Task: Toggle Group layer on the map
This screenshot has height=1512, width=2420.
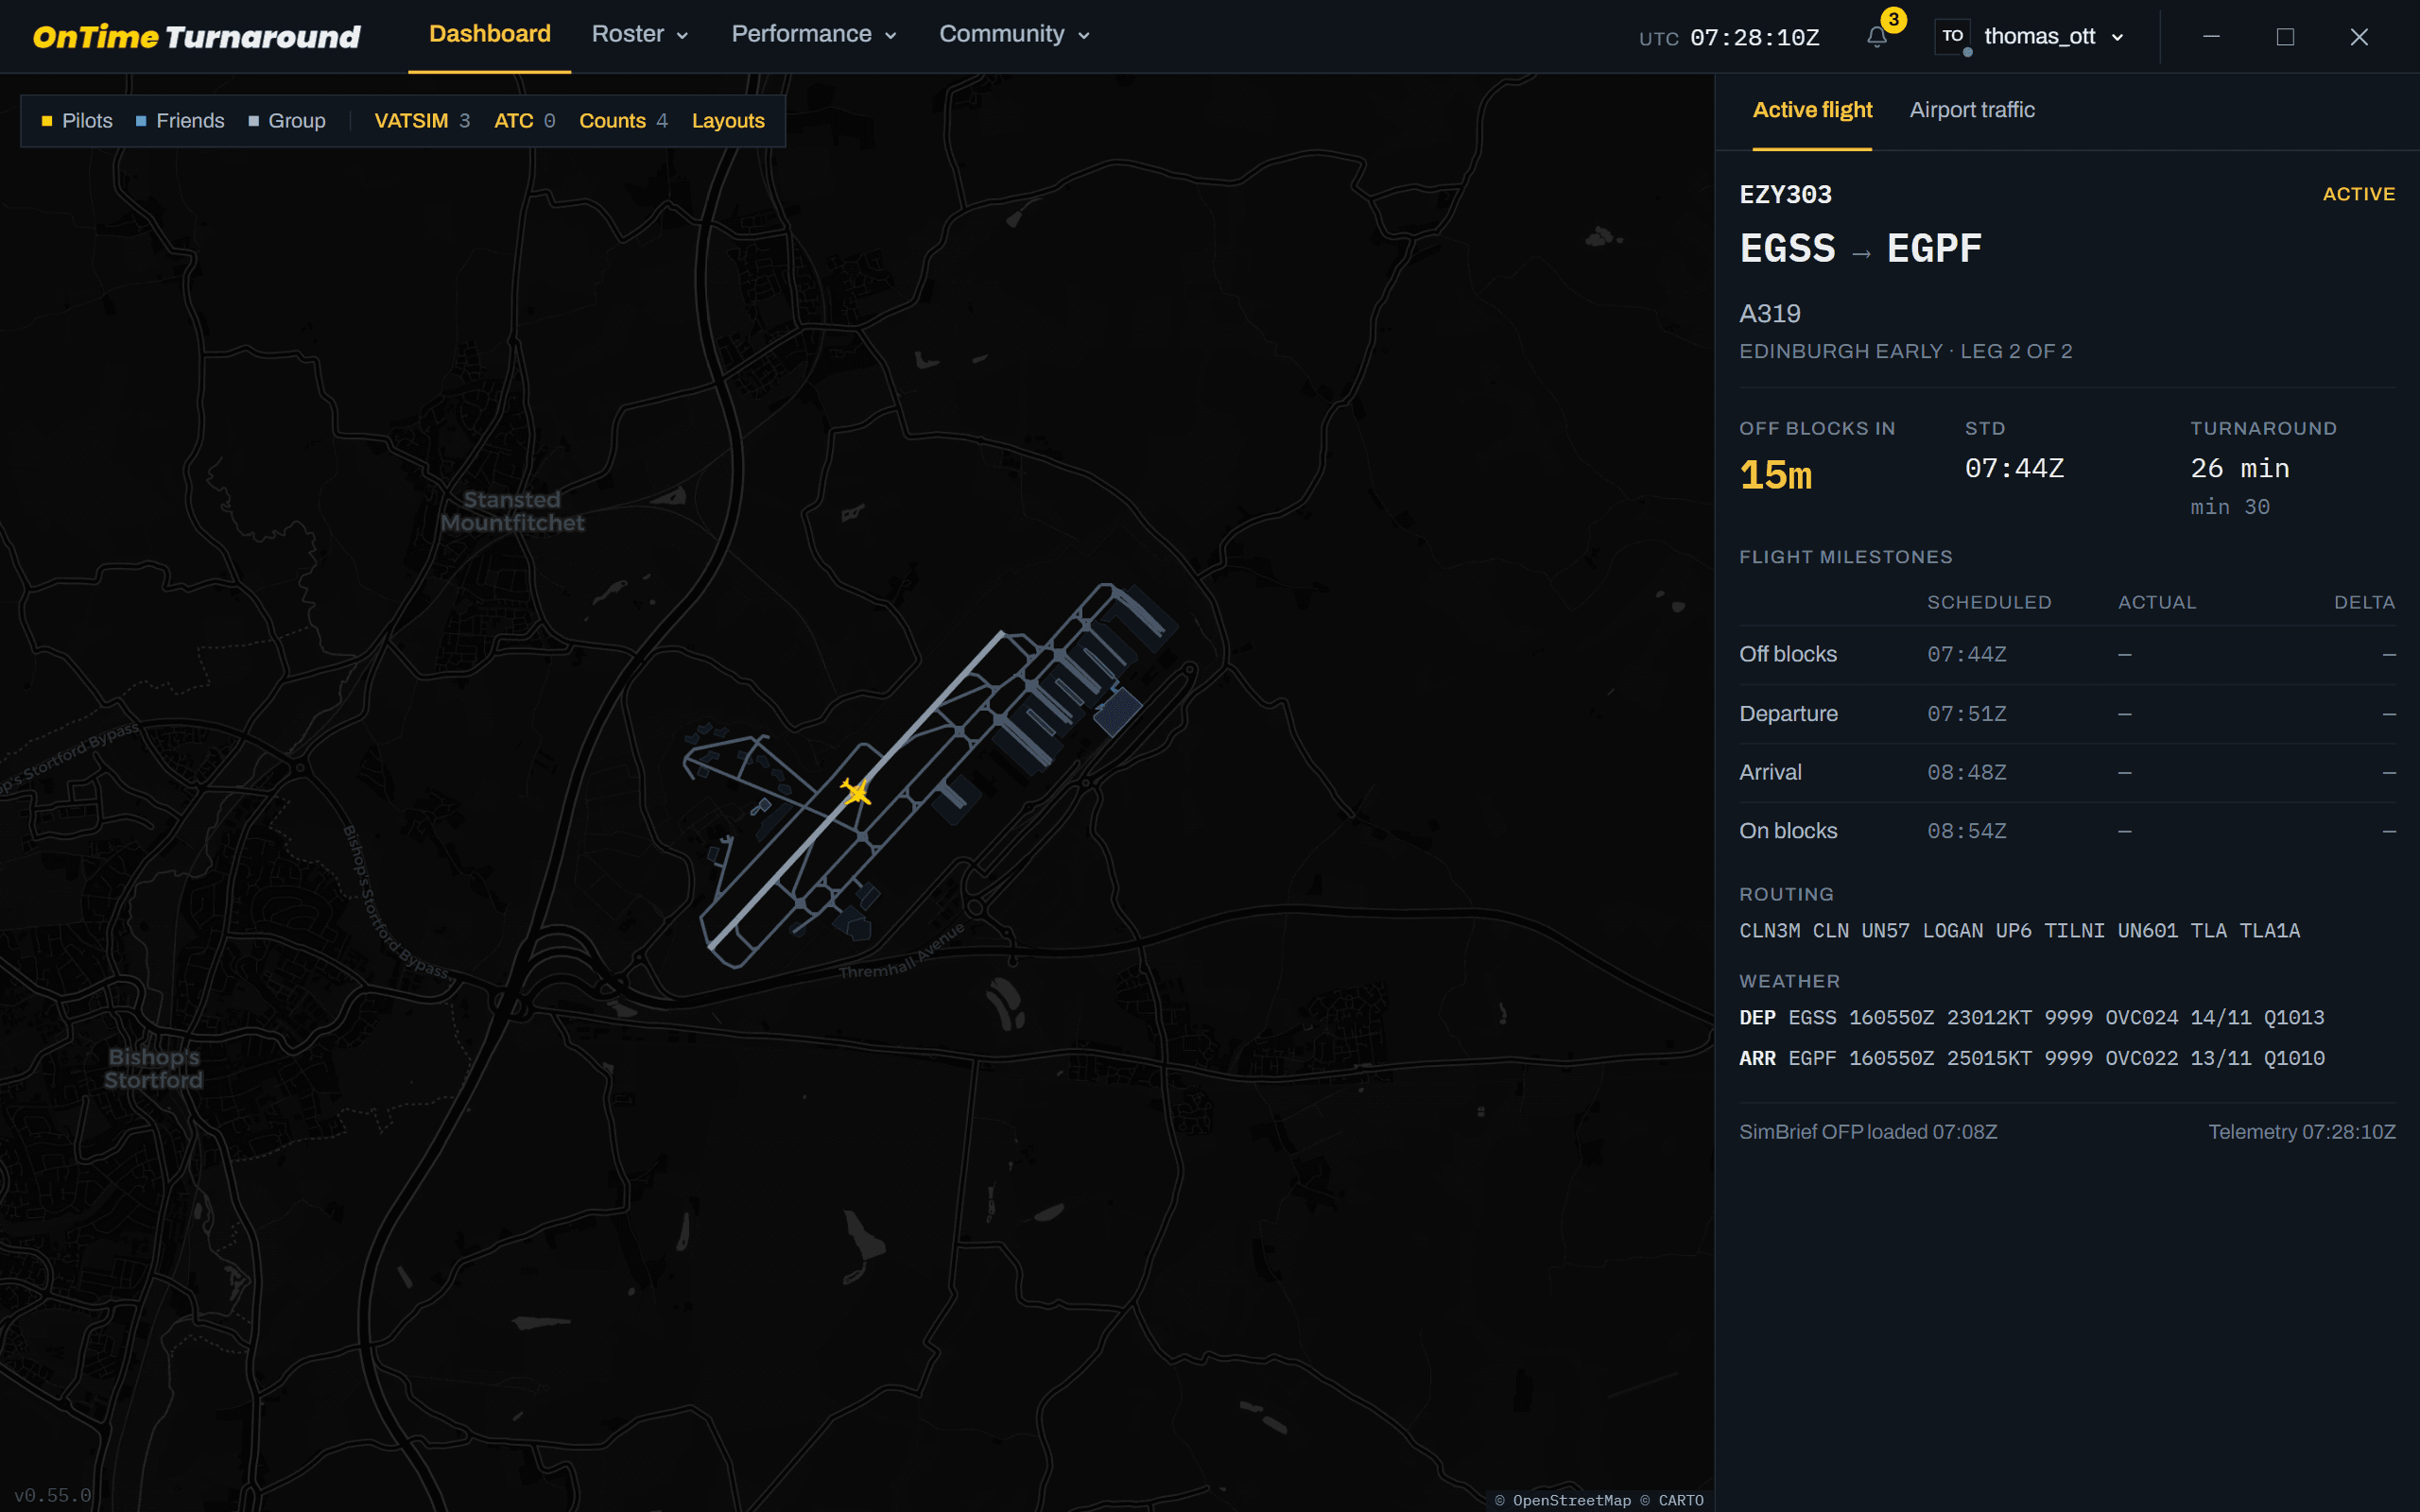Action: coord(287,121)
